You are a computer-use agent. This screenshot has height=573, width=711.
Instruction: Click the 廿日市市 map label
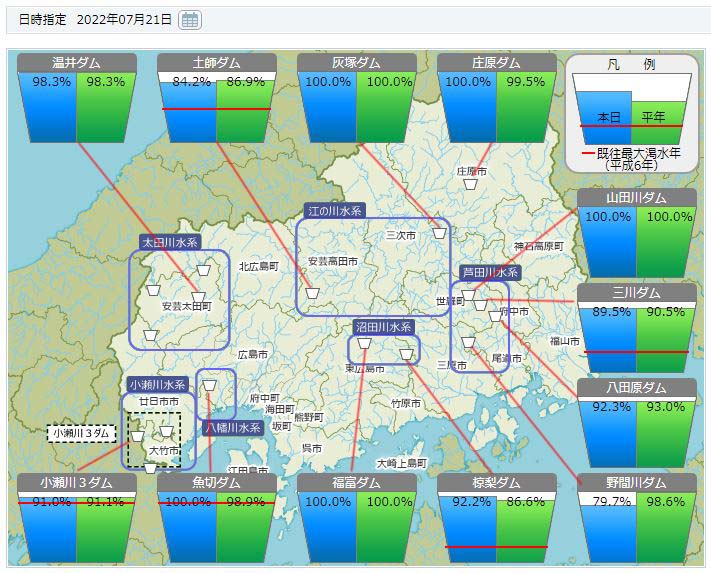(x=159, y=401)
